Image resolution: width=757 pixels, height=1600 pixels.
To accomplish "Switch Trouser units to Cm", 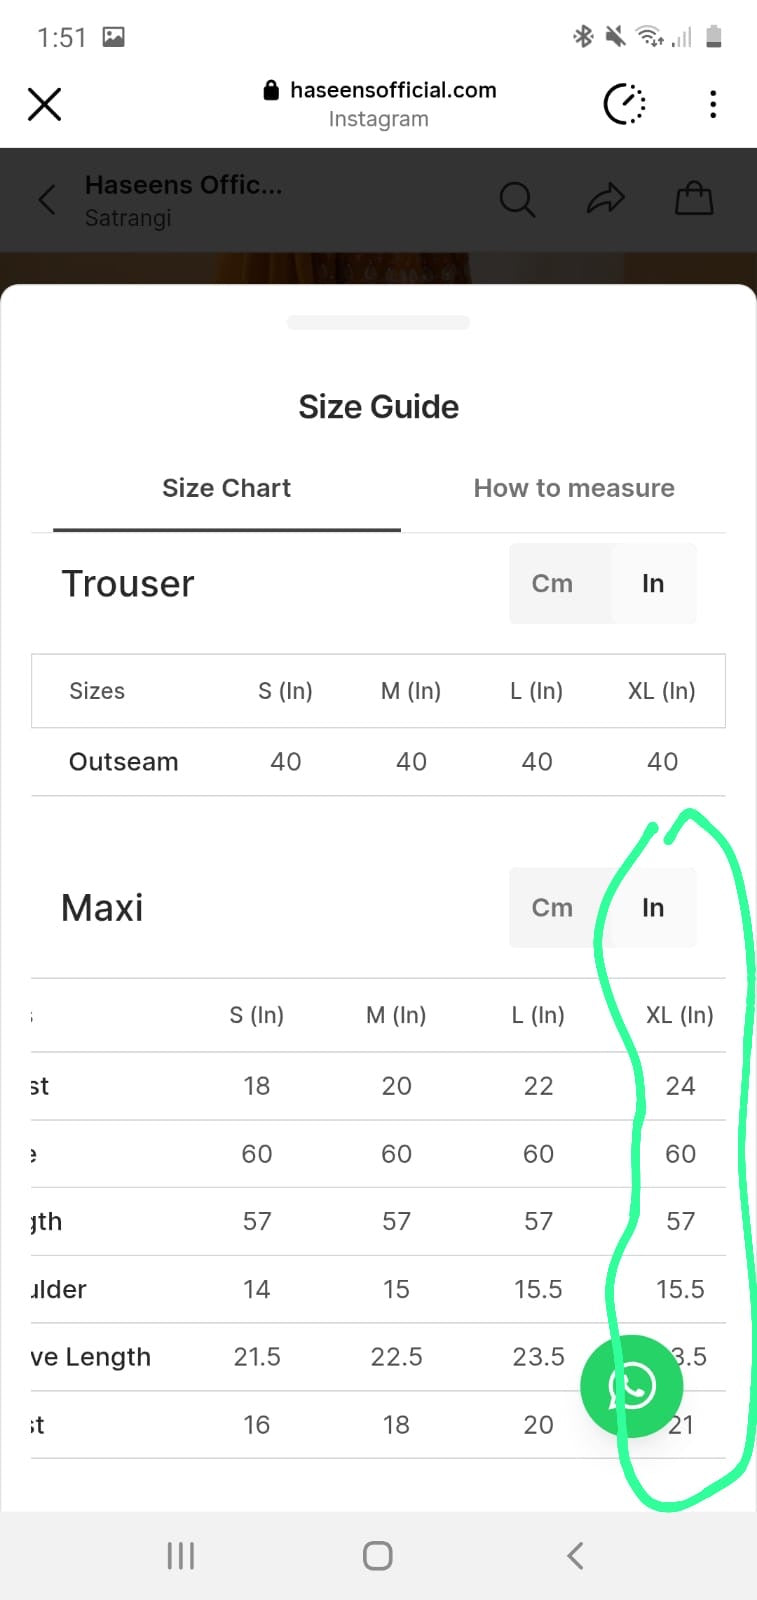I will point(552,583).
